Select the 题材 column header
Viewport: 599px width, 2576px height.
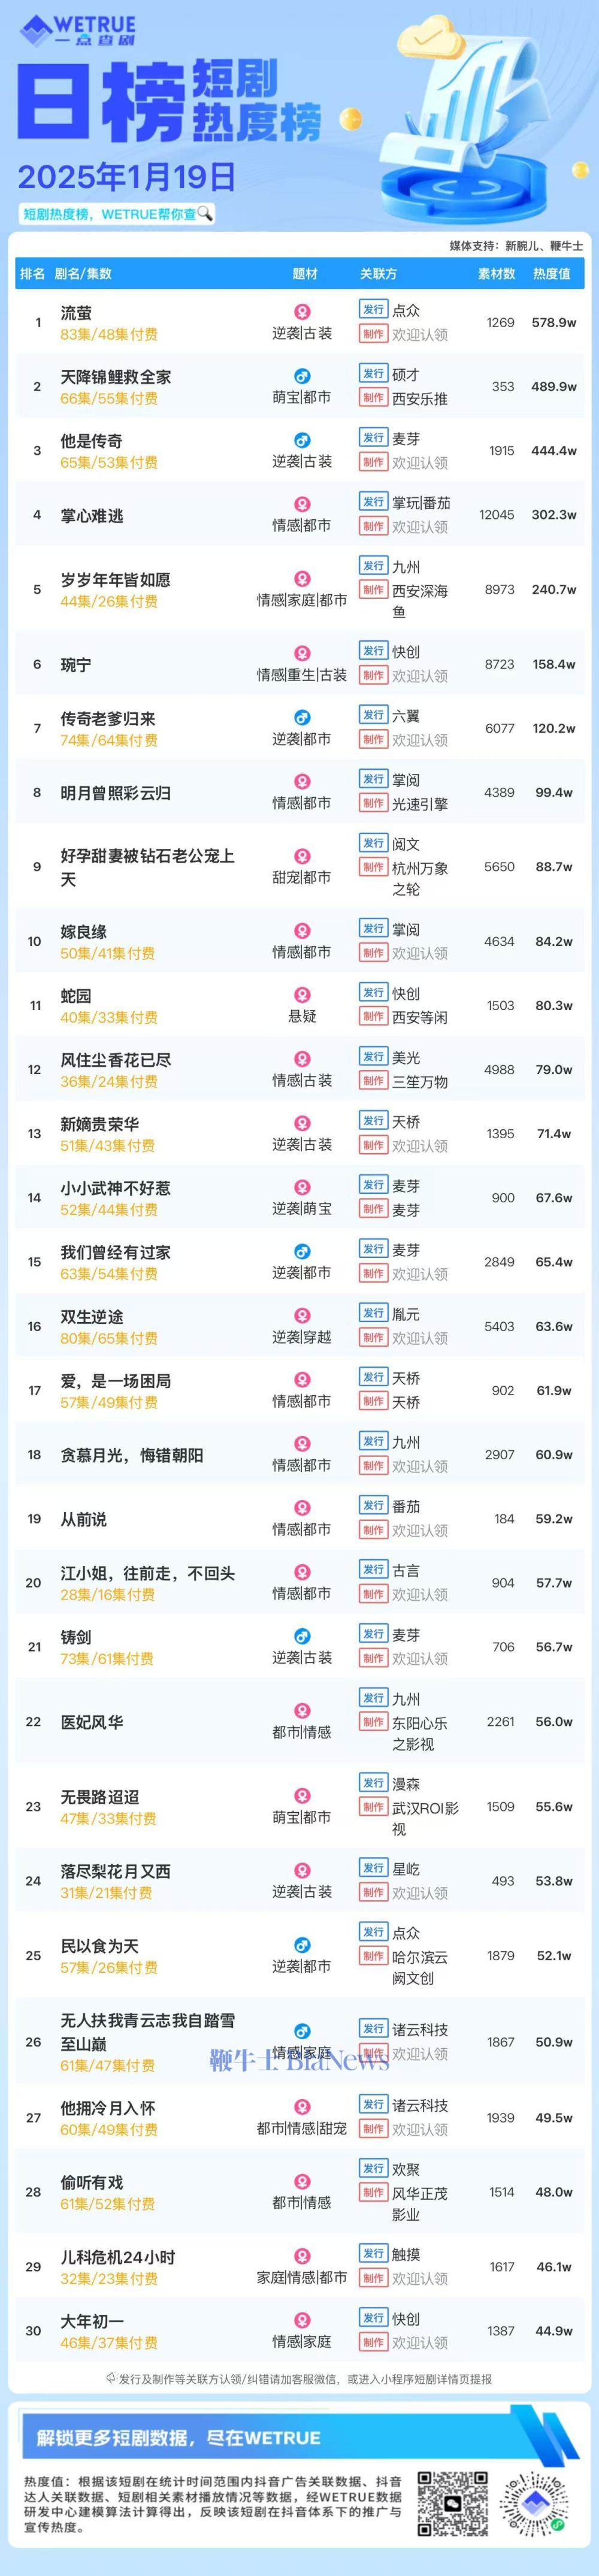coord(304,273)
